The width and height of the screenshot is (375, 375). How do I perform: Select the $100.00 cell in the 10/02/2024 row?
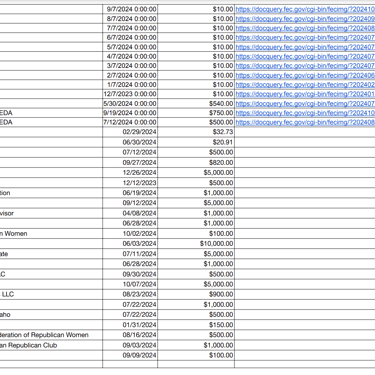[196, 234]
